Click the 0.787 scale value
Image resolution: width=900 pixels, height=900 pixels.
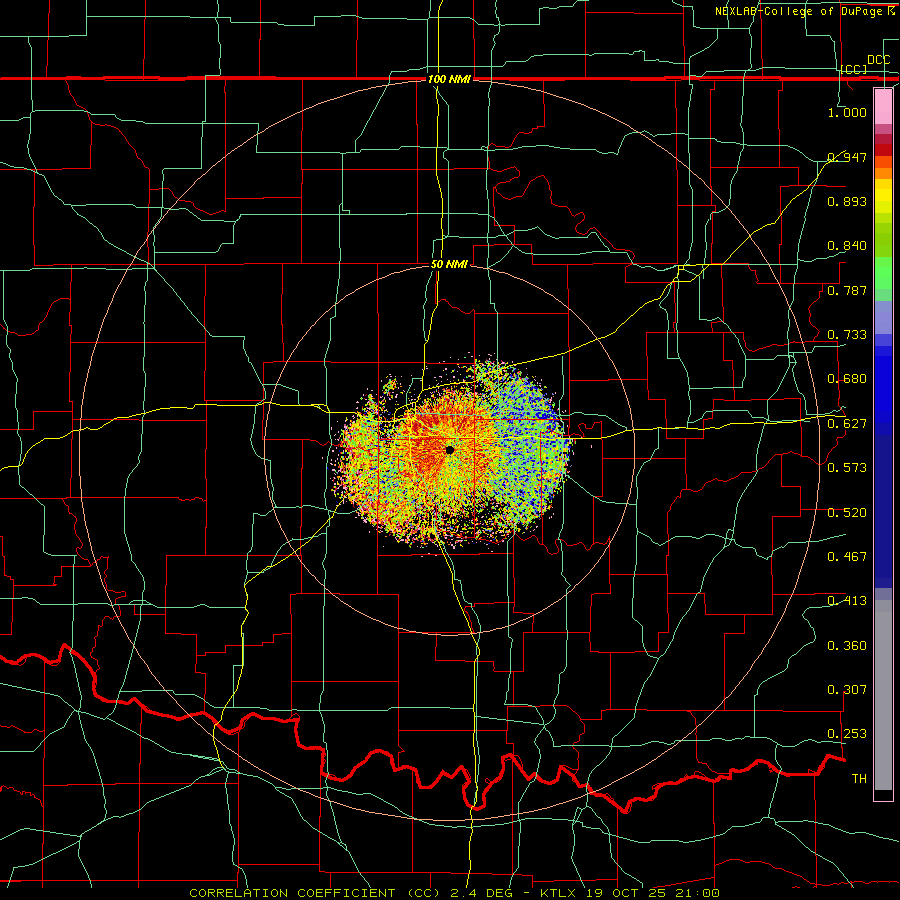pos(847,290)
